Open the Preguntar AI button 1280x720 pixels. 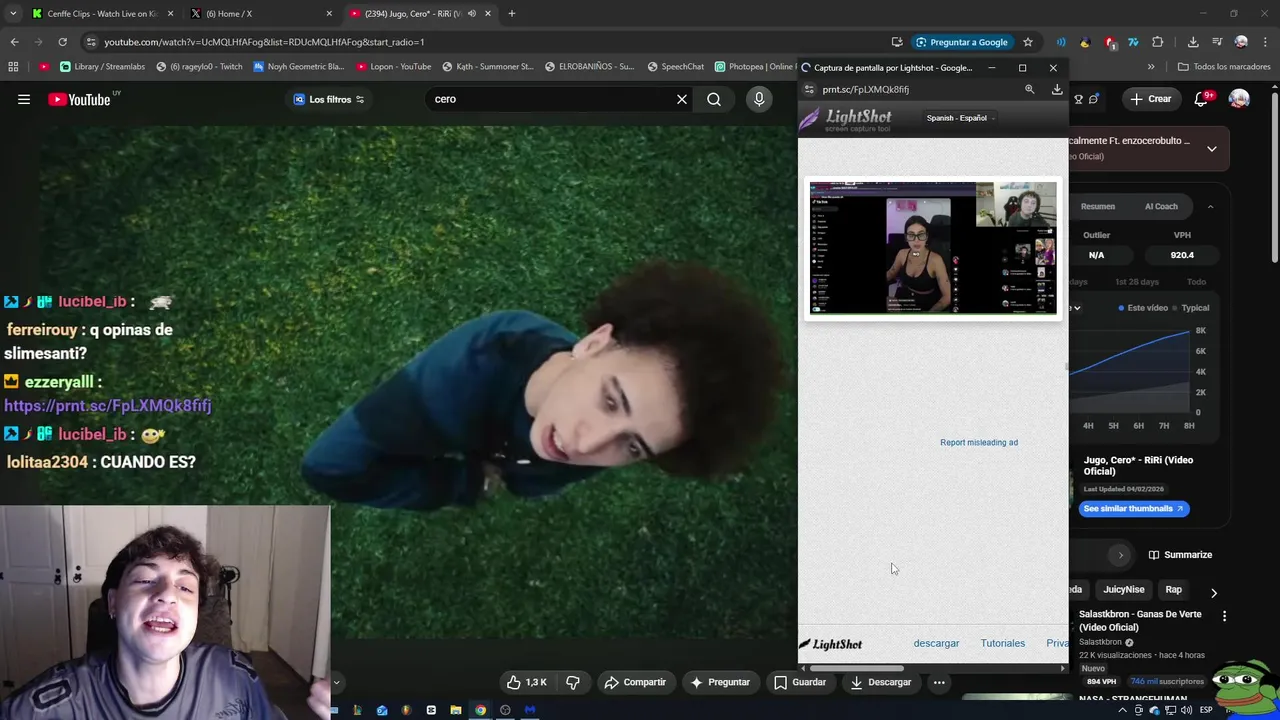(x=720, y=682)
